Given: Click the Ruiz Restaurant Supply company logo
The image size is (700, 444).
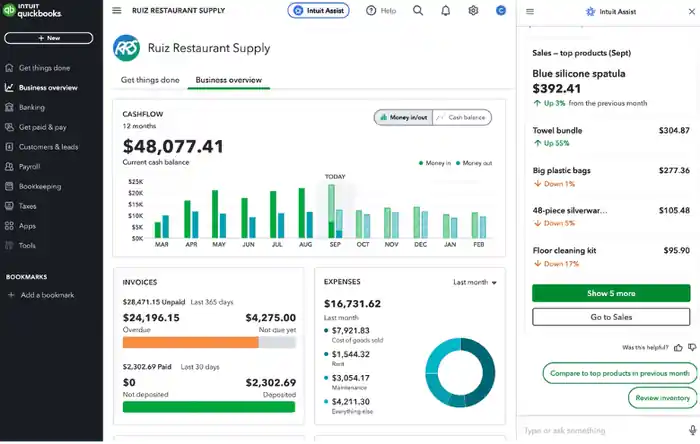Looking at the screenshot, I should pyautogui.click(x=126, y=48).
